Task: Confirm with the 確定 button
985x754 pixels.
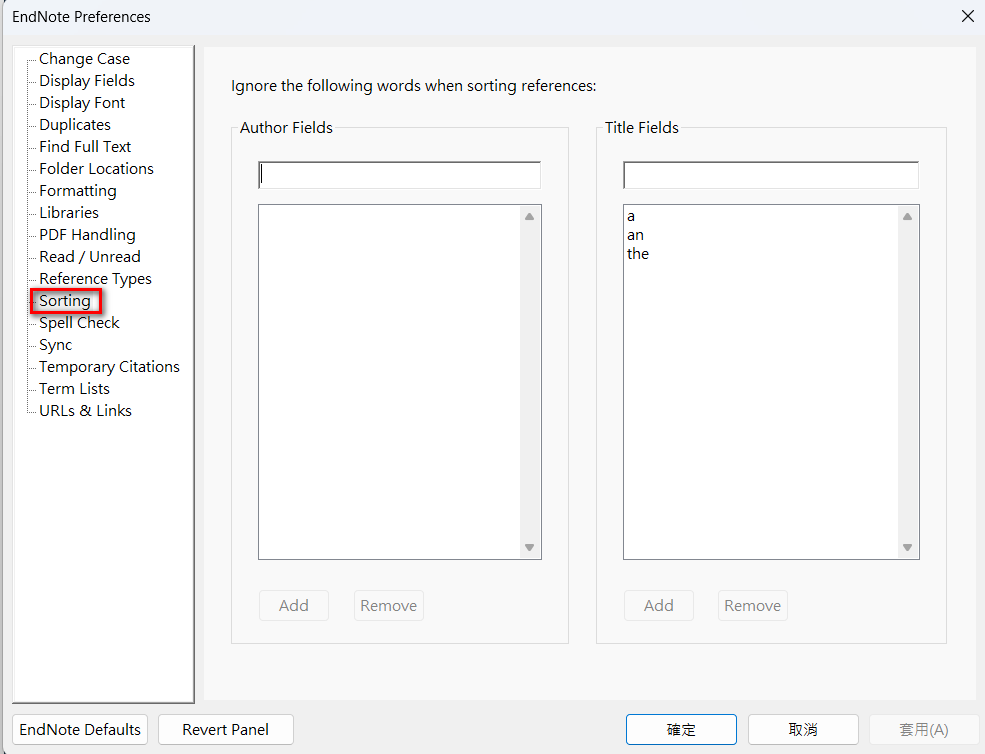Action: [681, 729]
